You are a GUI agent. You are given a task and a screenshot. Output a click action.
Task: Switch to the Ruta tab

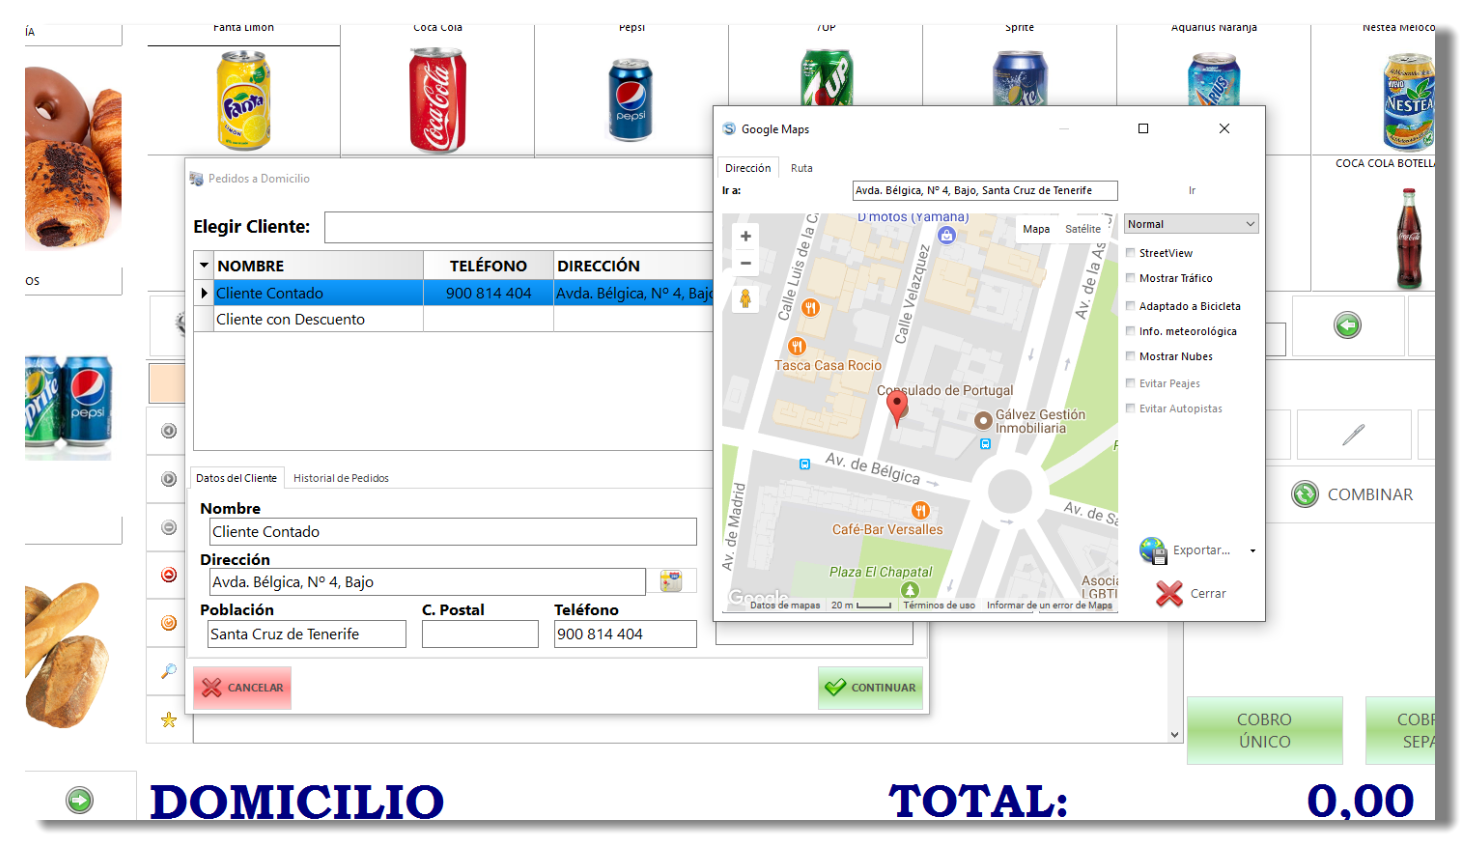[802, 168]
